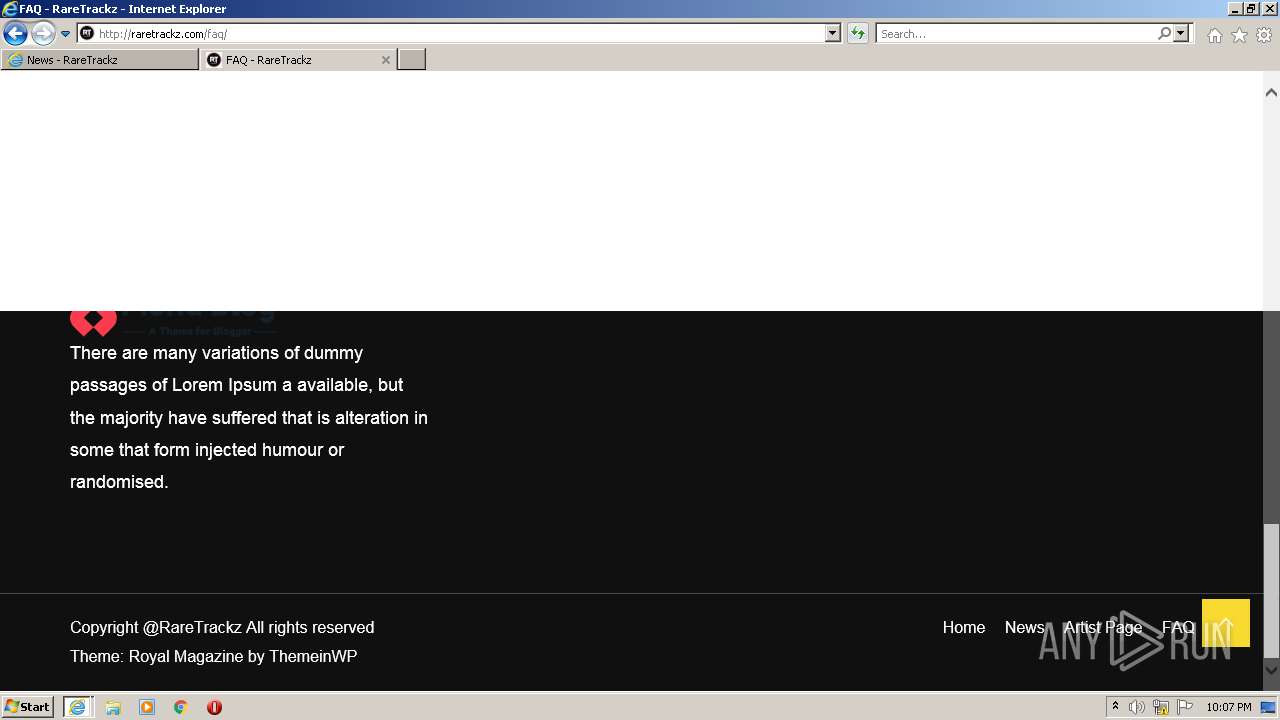Open the search provider dropdown arrow
Image resolution: width=1280 pixels, height=720 pixels.
click(x=1182, y=34)
